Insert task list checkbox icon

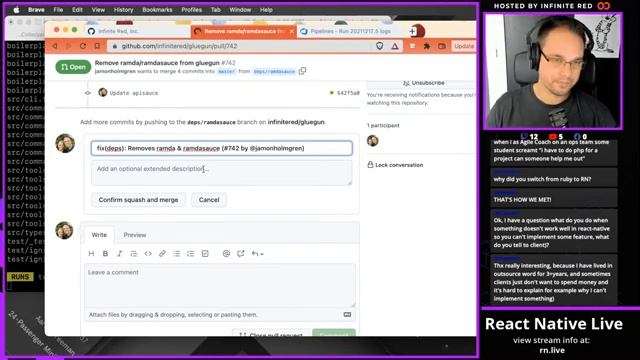205,253
